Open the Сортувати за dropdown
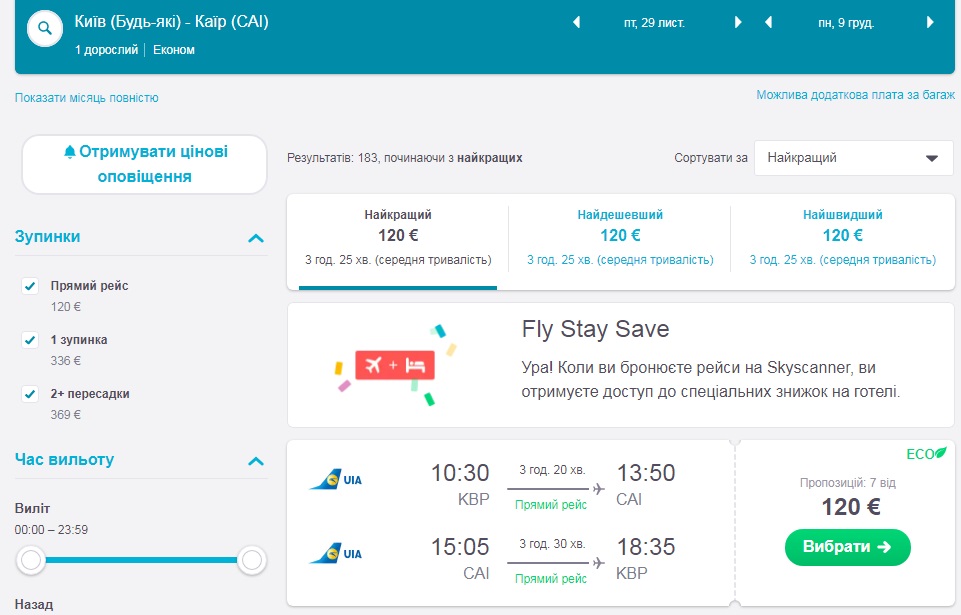Image resolution: width=961 pixels, height=615 pixels. pyautogui.click(x=853, y=158)
